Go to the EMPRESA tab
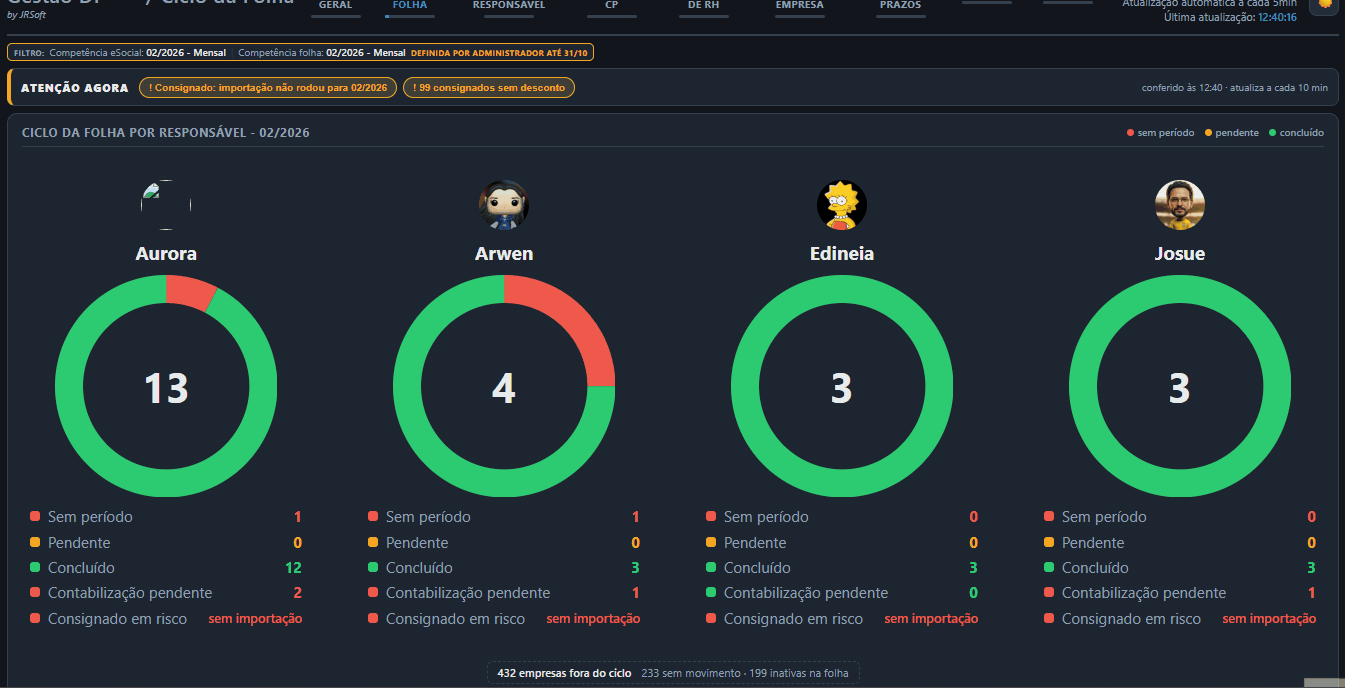Viewport: 1345px width, 688px height. pyautogui.click(x=799, y=6)
